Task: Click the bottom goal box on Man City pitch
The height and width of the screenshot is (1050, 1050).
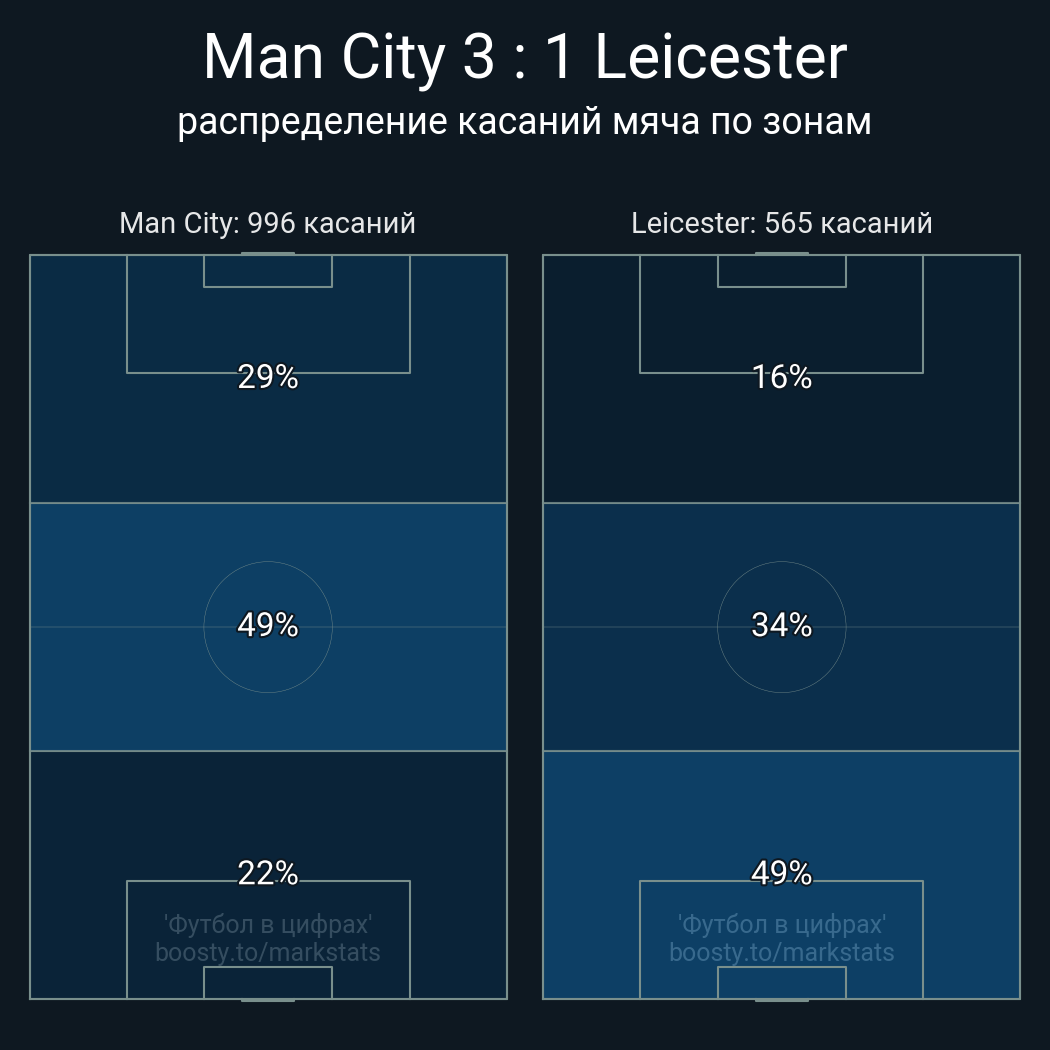Action: 267,983
